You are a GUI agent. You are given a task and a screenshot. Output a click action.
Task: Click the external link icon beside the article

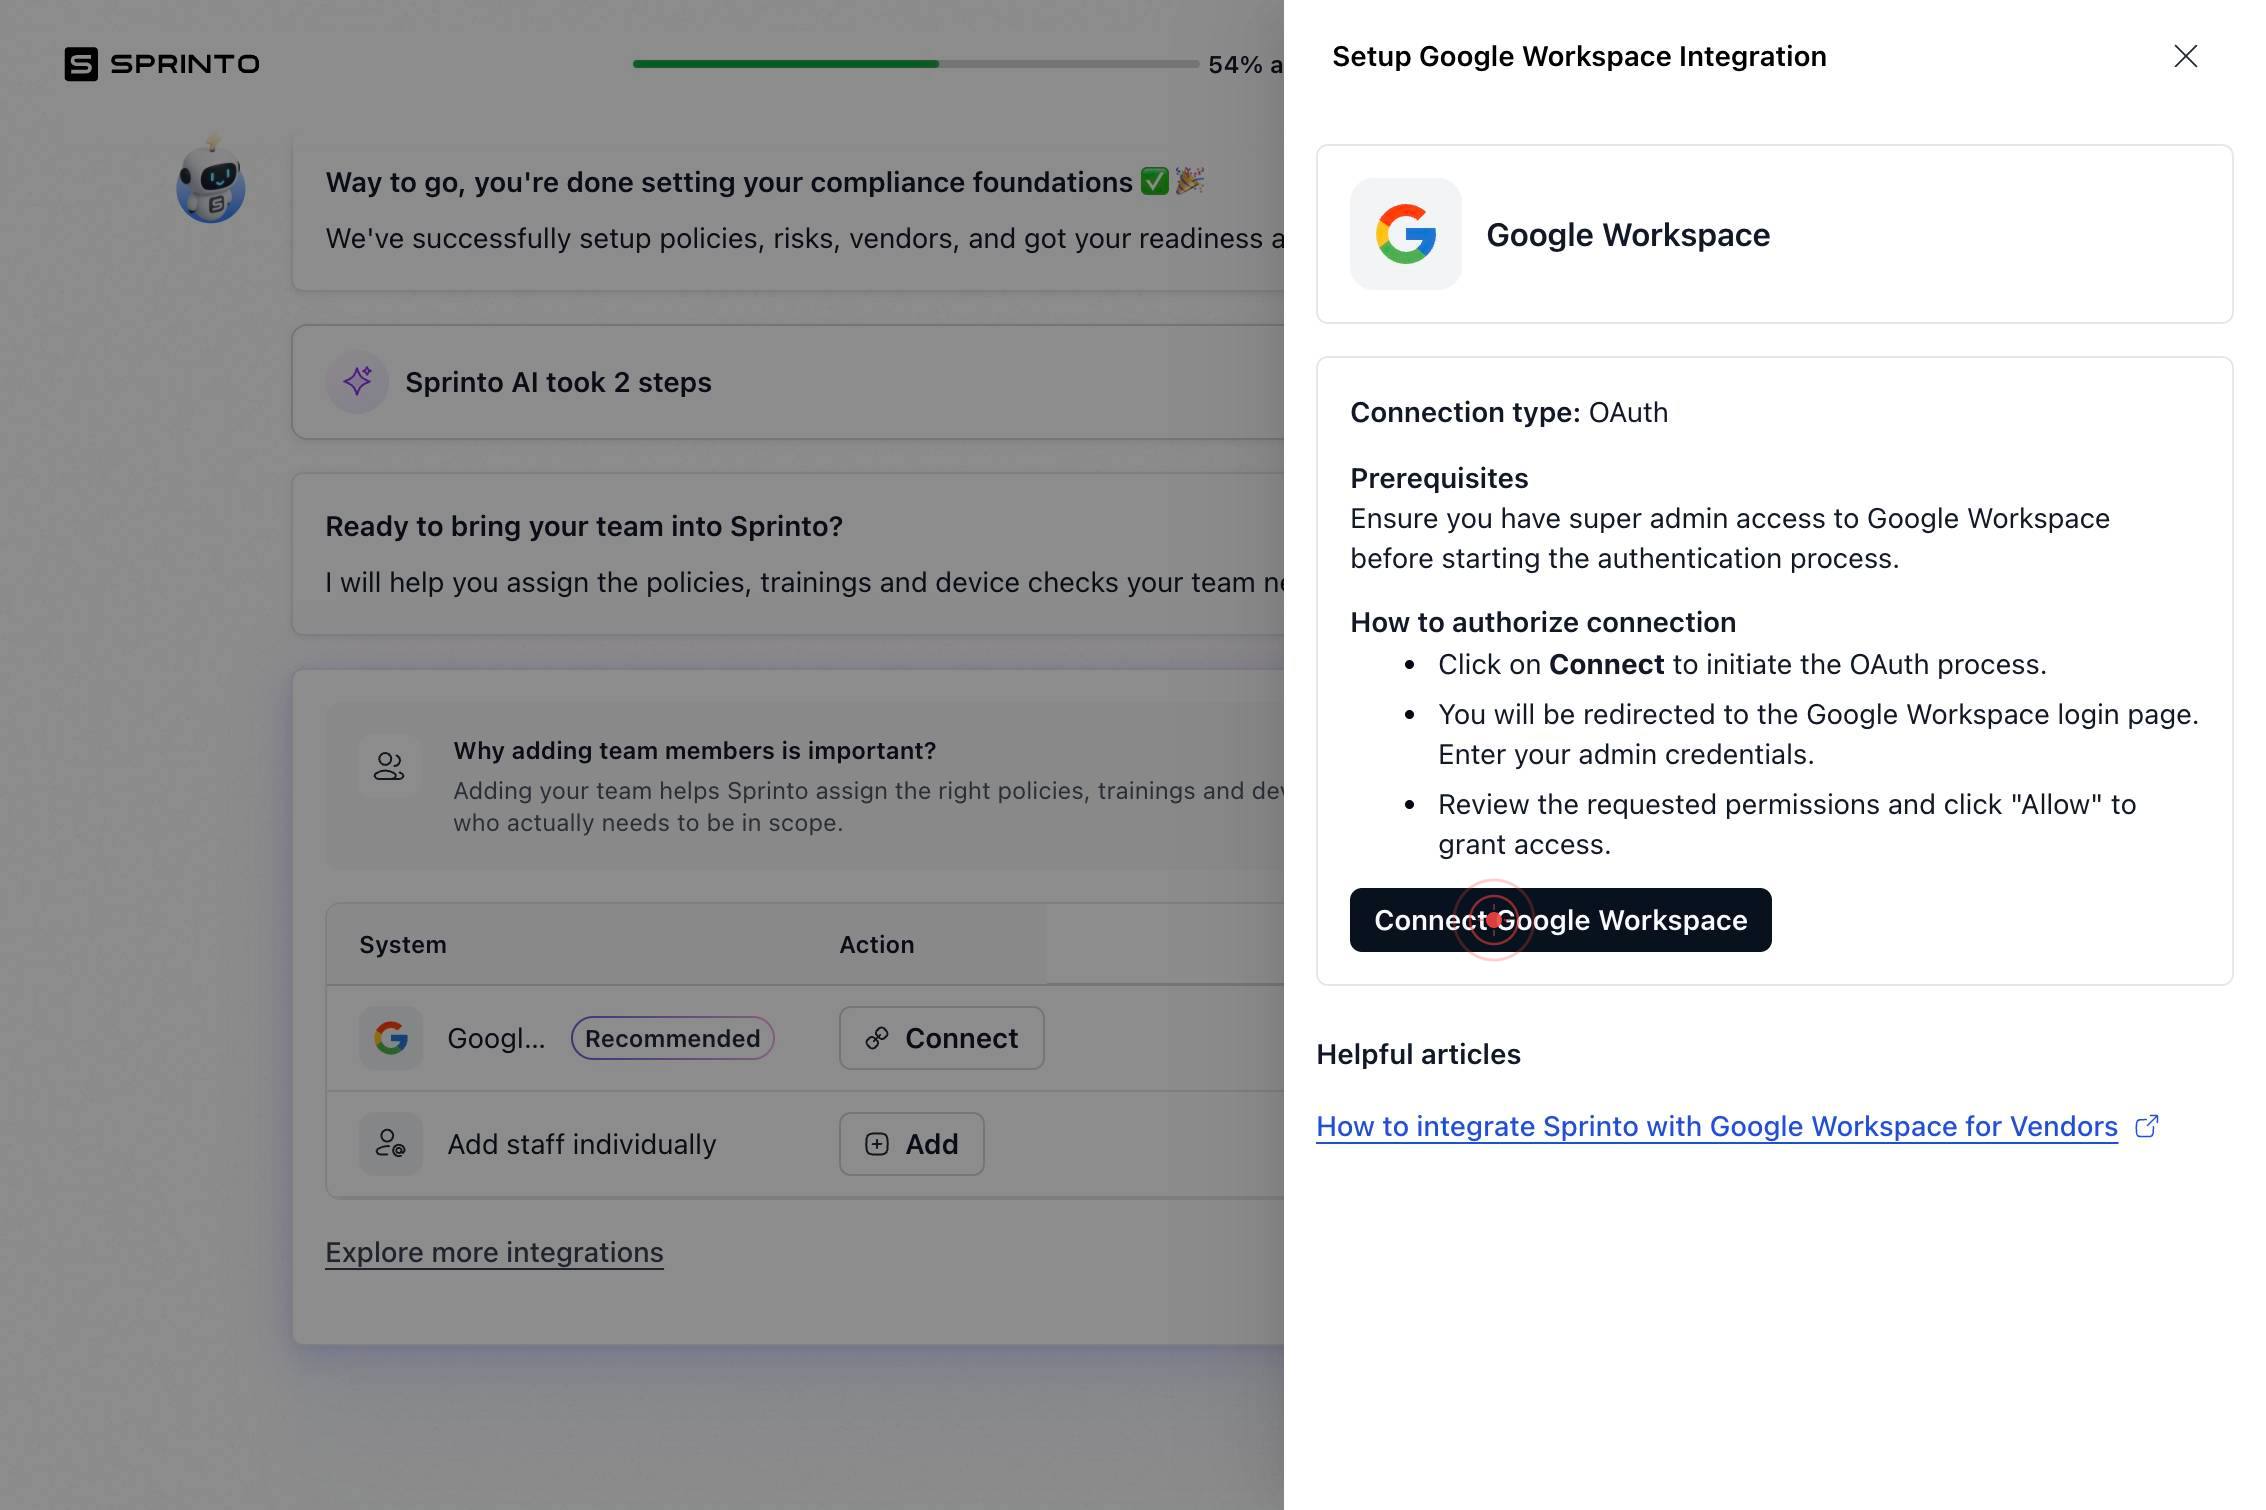(2146, 1126)
